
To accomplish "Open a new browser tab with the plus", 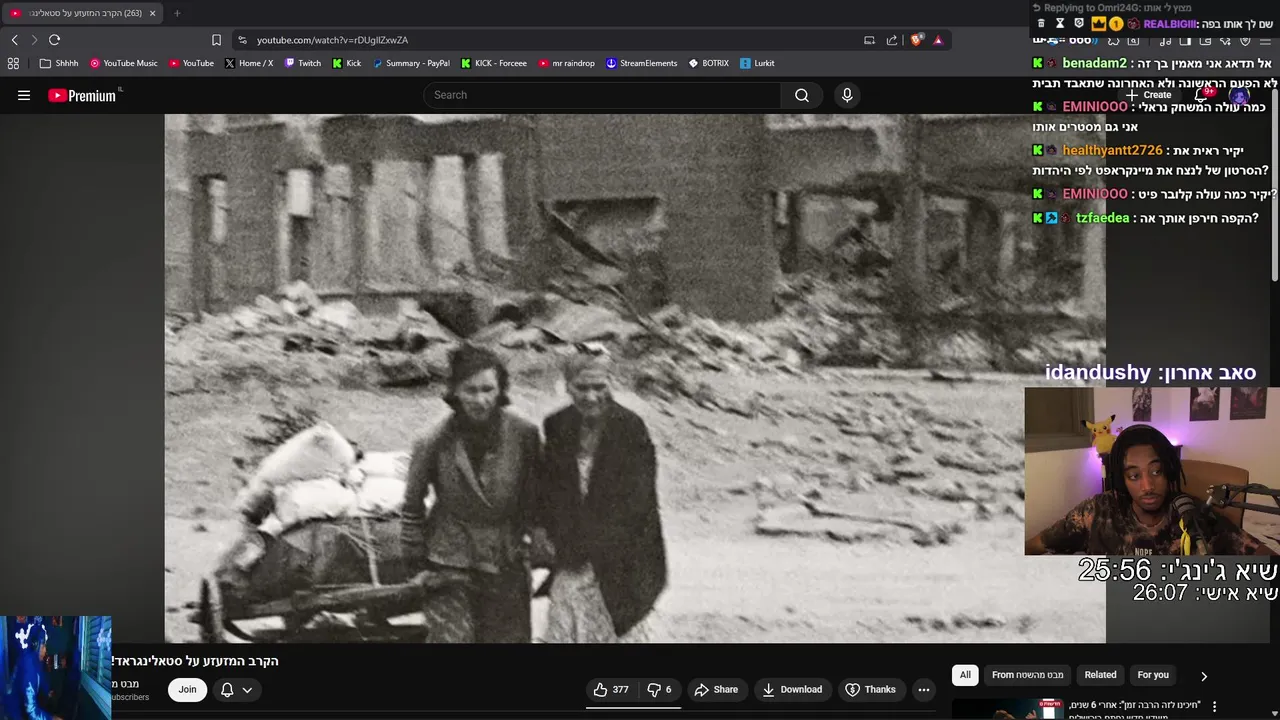I will [177, 13].
